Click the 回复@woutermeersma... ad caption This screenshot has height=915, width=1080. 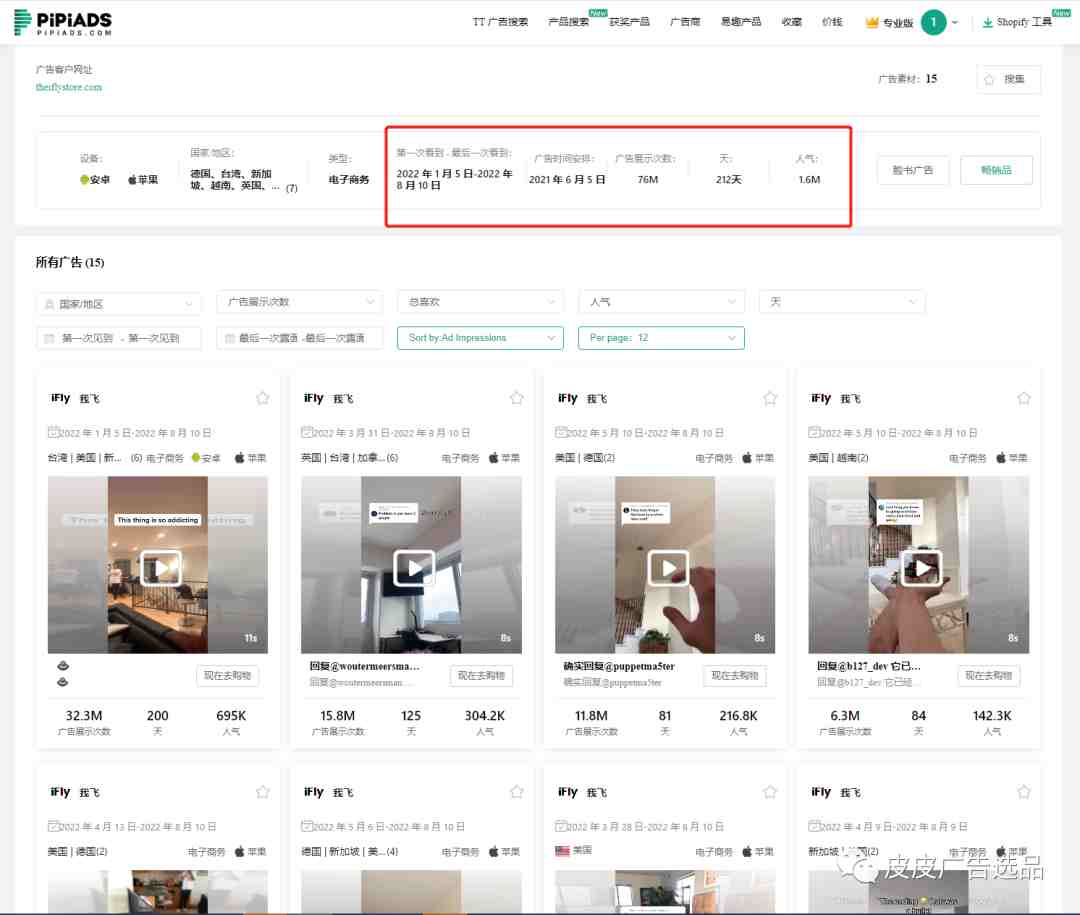point(364,666)
